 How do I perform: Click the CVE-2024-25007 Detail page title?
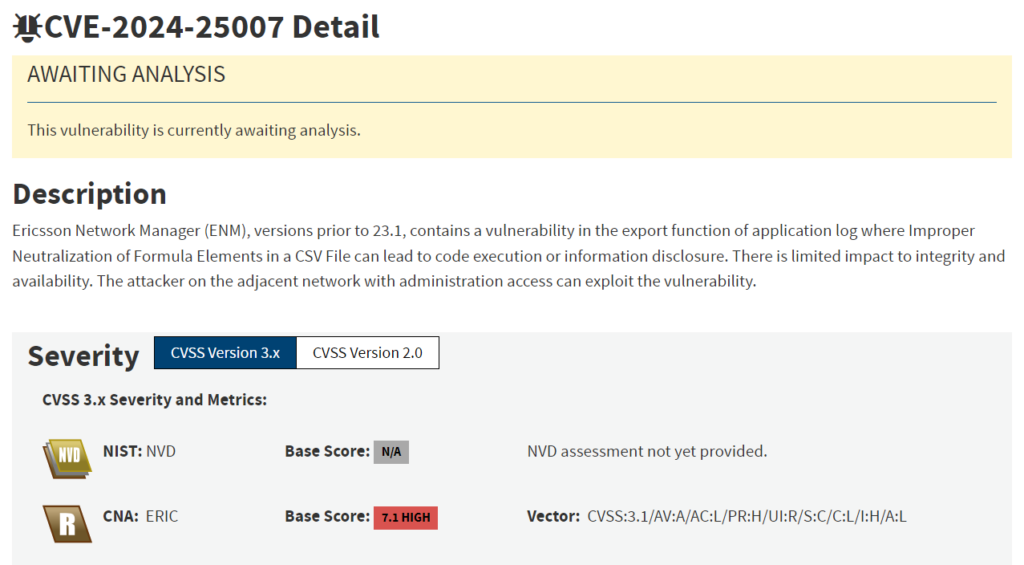point(212,27)
